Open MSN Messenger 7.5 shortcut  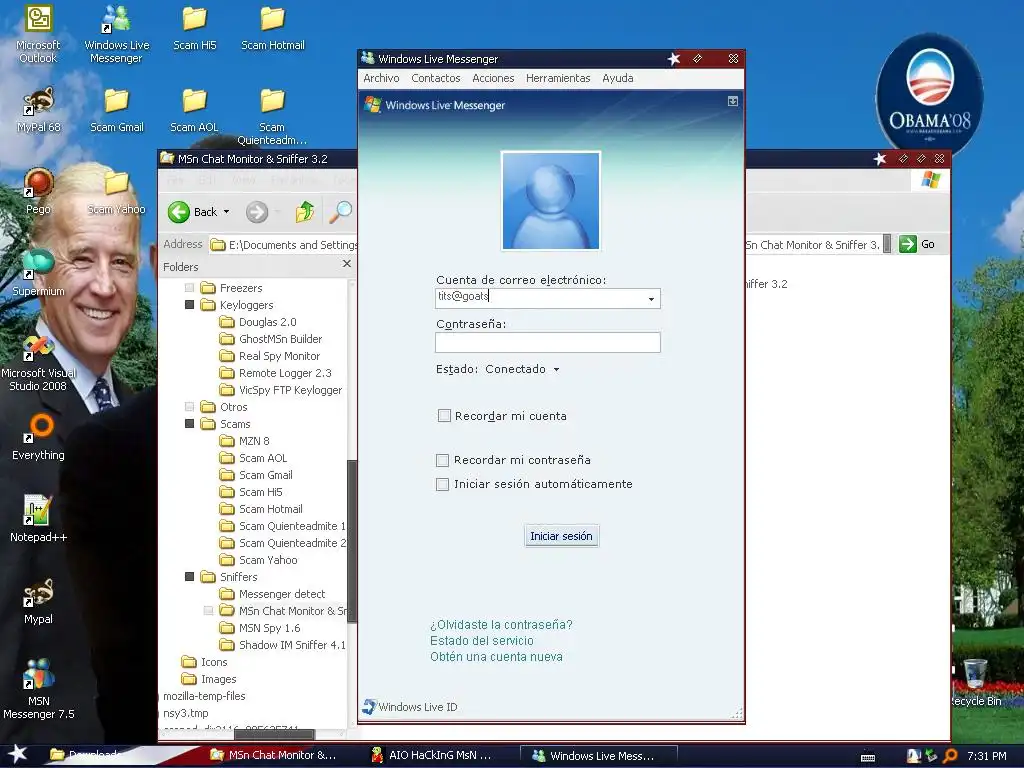coord(38,690)
